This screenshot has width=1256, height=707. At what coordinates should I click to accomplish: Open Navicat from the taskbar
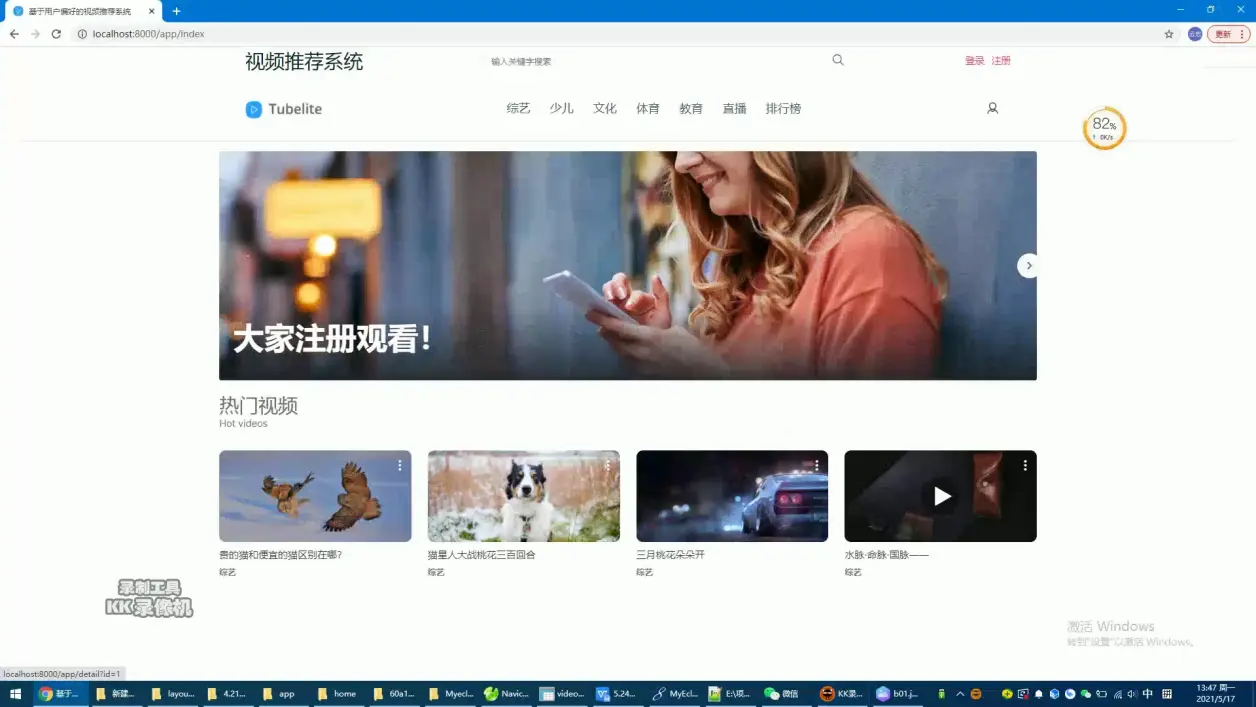tap(507, 694)
